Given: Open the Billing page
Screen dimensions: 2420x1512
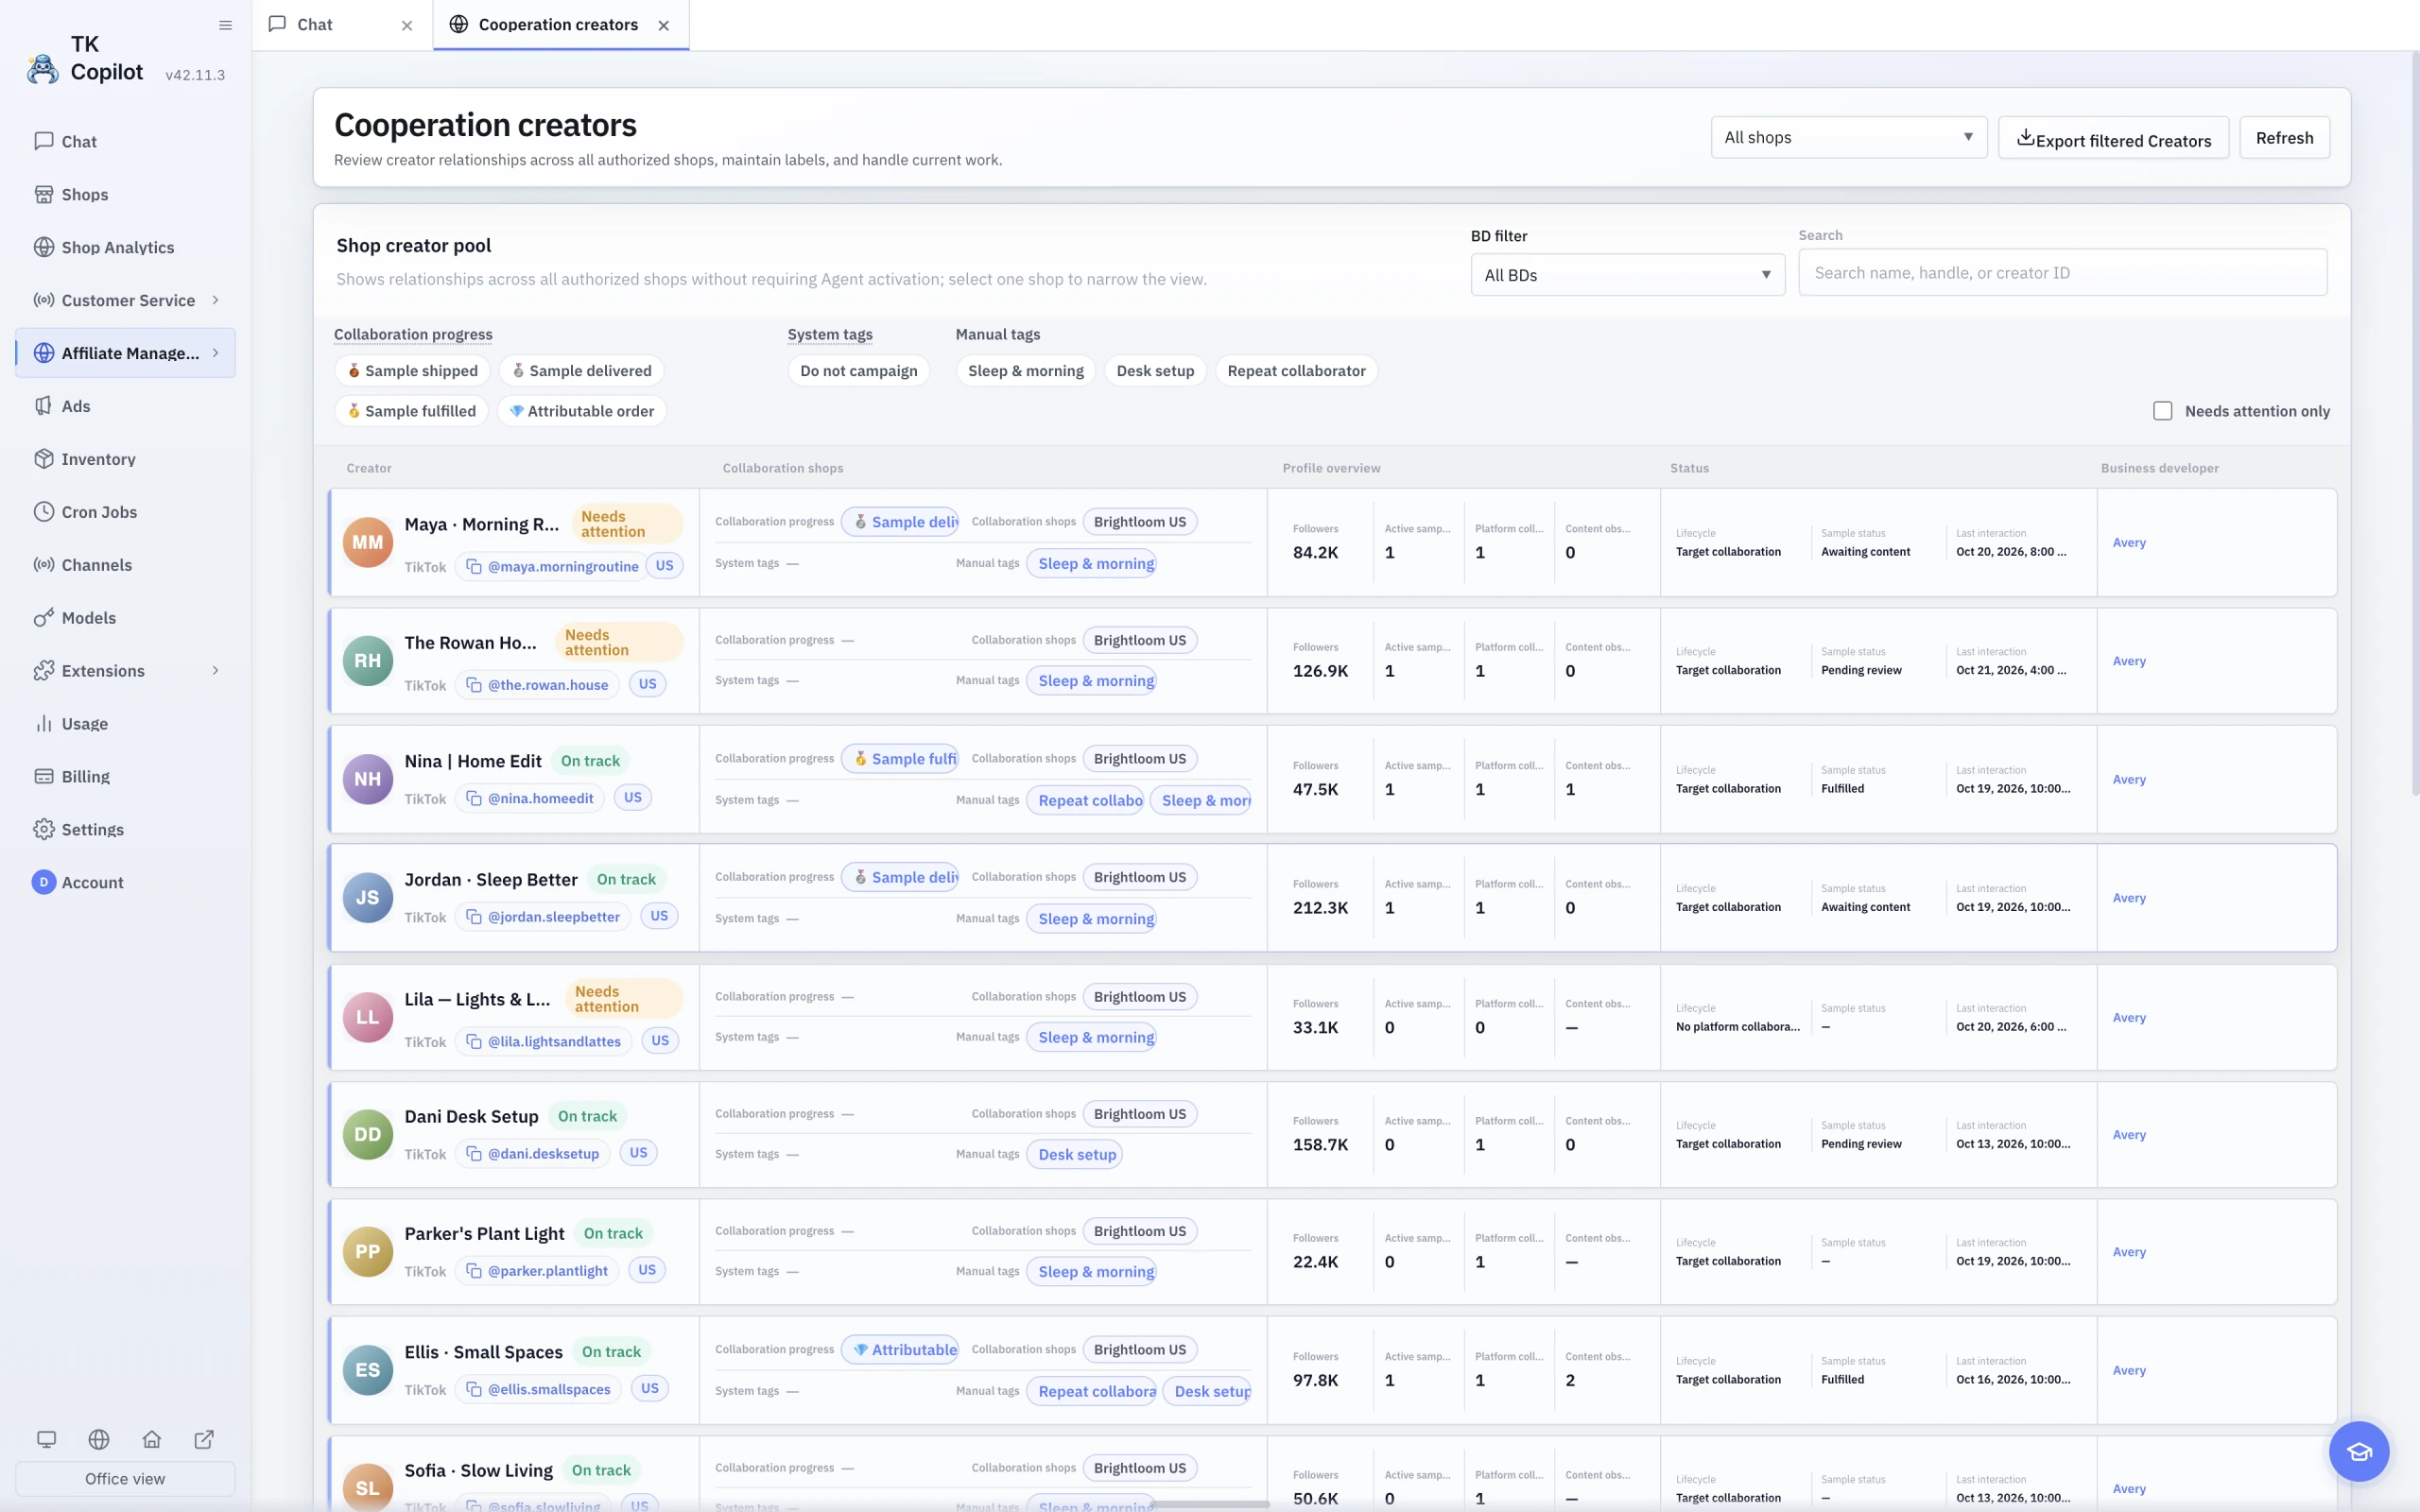Looking at the screenshot, I should pos(125,776).
